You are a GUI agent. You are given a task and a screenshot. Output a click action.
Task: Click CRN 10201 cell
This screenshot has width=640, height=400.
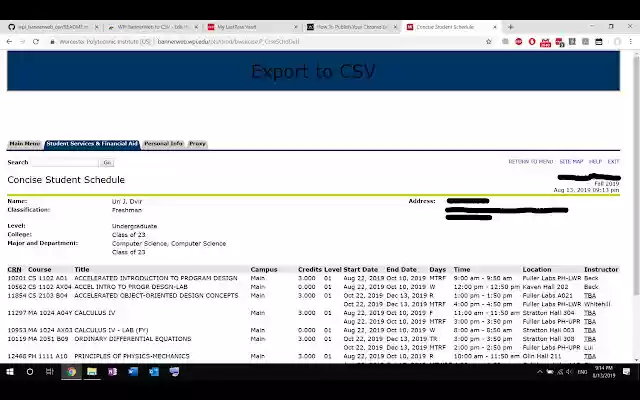[16, 278]
